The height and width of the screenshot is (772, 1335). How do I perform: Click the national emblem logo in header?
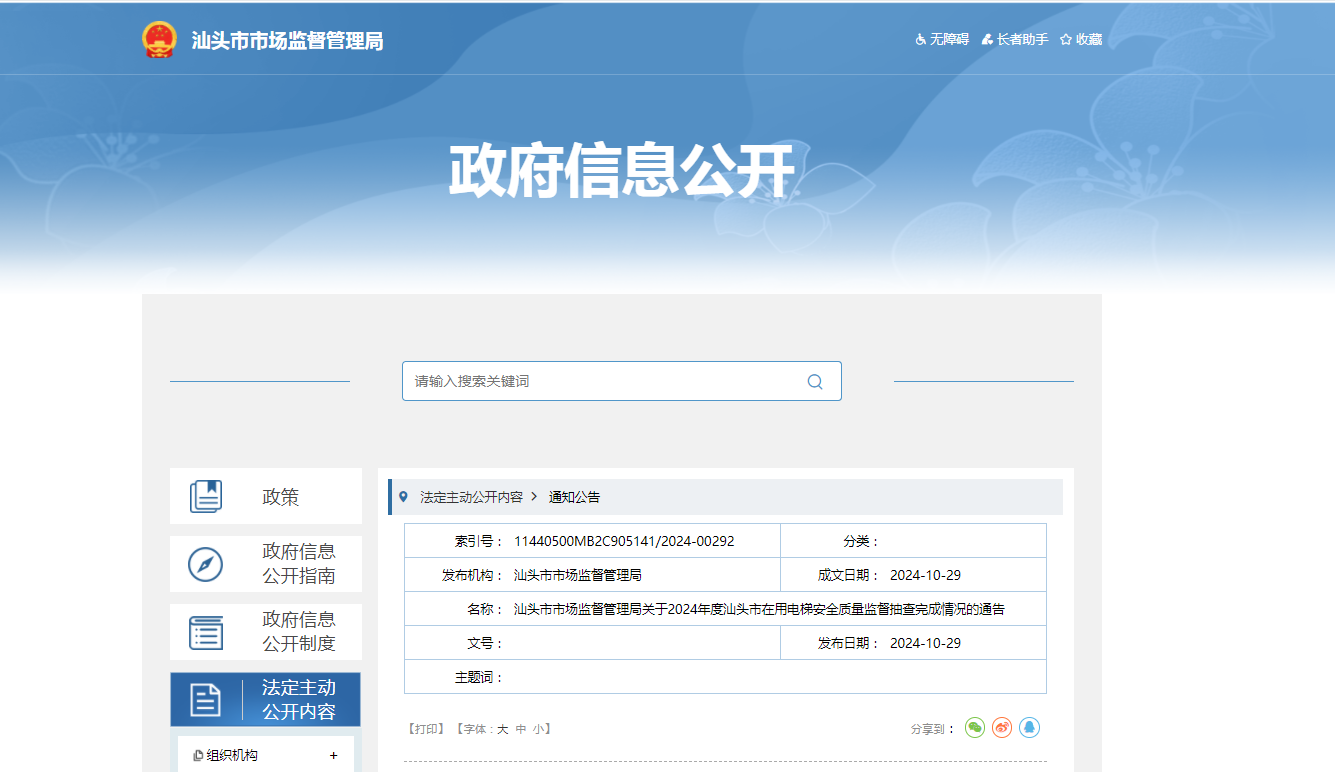point(158,40)
